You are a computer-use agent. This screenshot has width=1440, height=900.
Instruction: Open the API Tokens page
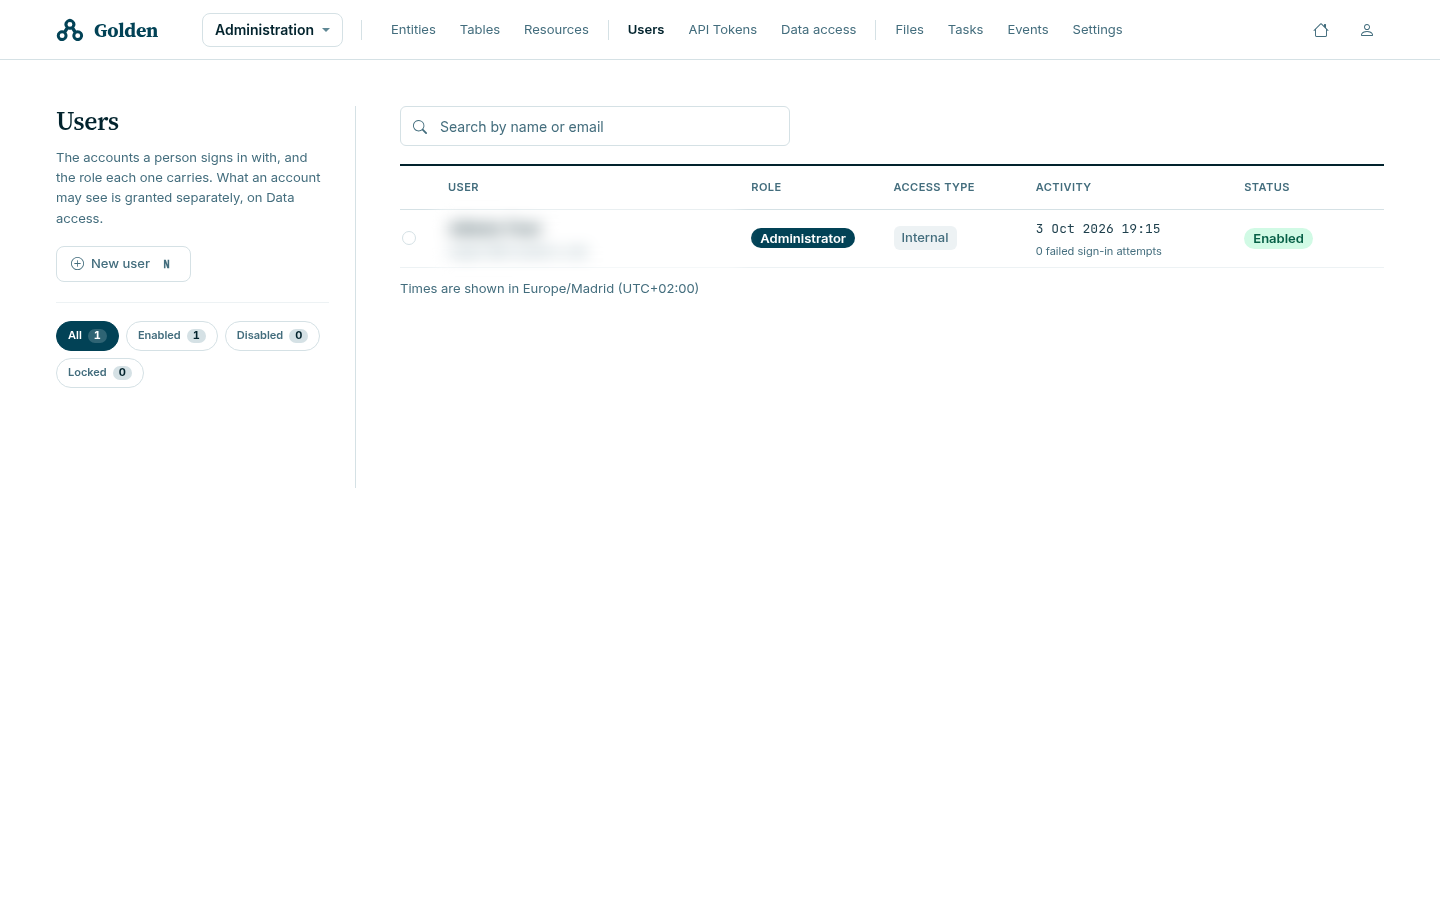pos(723,30)
